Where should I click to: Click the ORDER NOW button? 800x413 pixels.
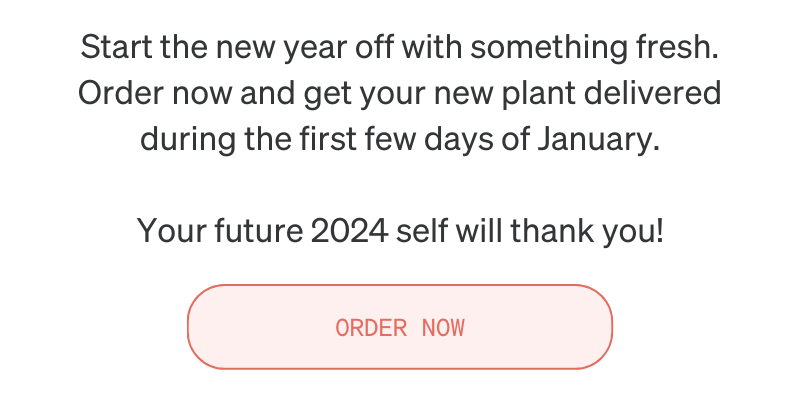[399, 327]
